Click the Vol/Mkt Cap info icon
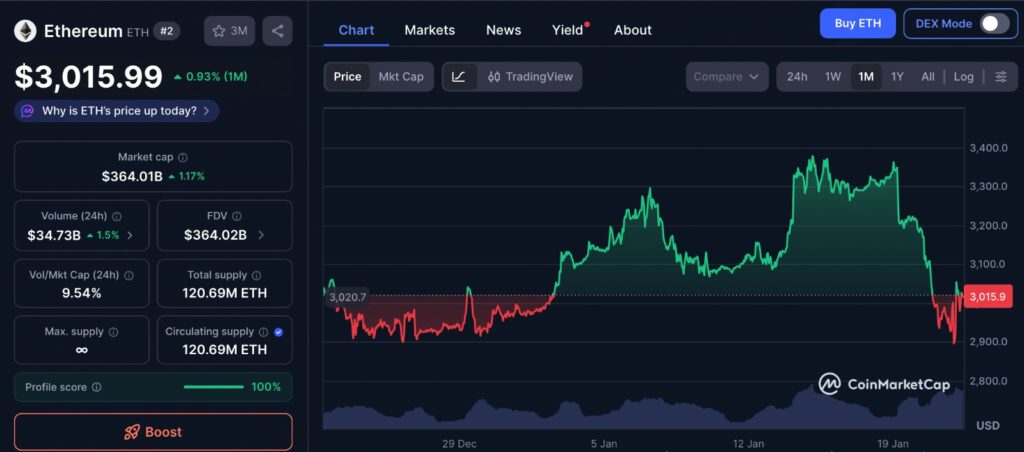Image resolution: width=1024 pixels, height=452 pixels. (129, 276)
